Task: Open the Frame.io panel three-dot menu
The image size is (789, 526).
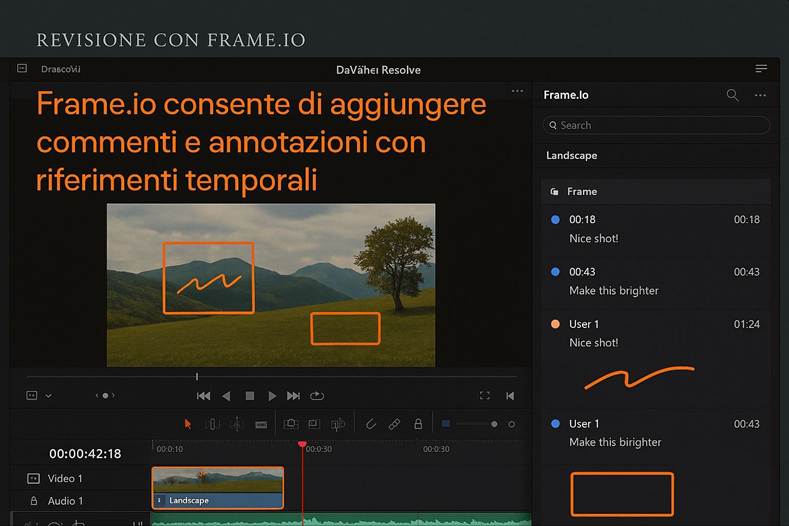Action: pyautogui.click(x=760, y=95)
